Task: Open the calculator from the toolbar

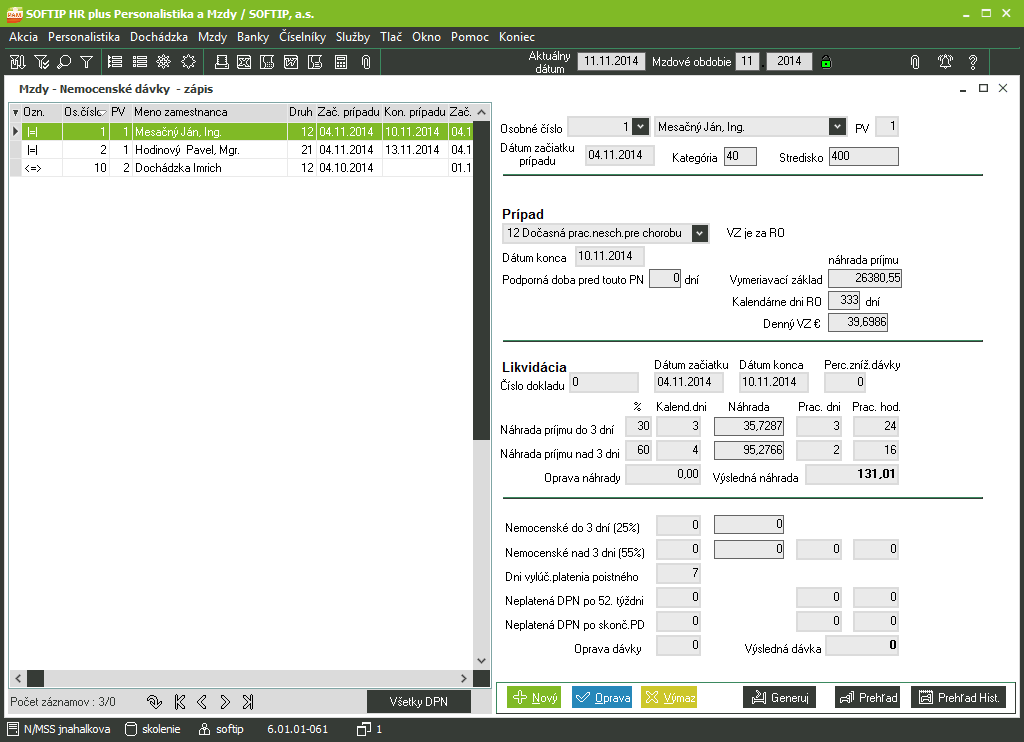Action: coord(341,62)
